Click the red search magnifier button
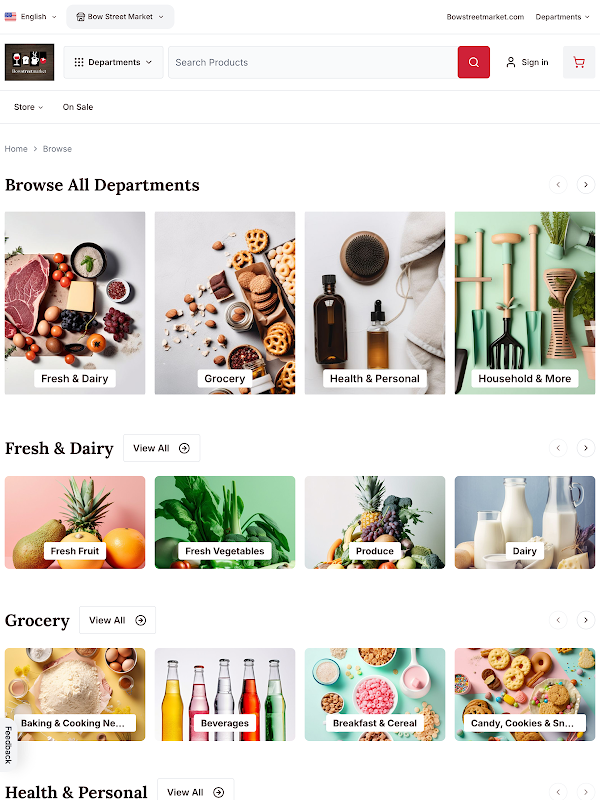The height and width of the screenshot is (800, 600). click(x=473, y=62)
